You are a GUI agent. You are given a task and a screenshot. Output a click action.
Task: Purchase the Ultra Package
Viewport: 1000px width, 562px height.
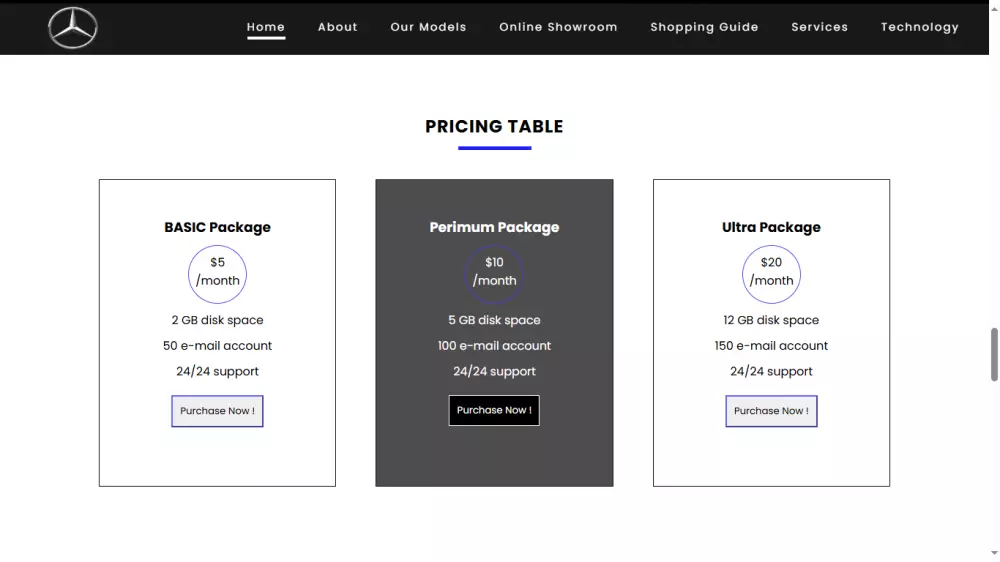point(771,411)
